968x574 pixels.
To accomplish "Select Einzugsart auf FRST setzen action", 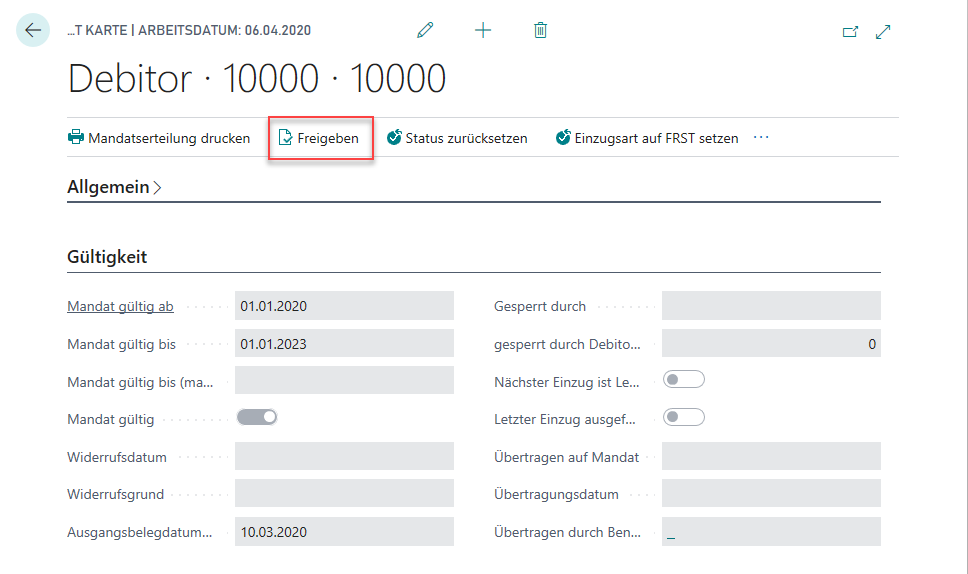I will click(656, 138).
